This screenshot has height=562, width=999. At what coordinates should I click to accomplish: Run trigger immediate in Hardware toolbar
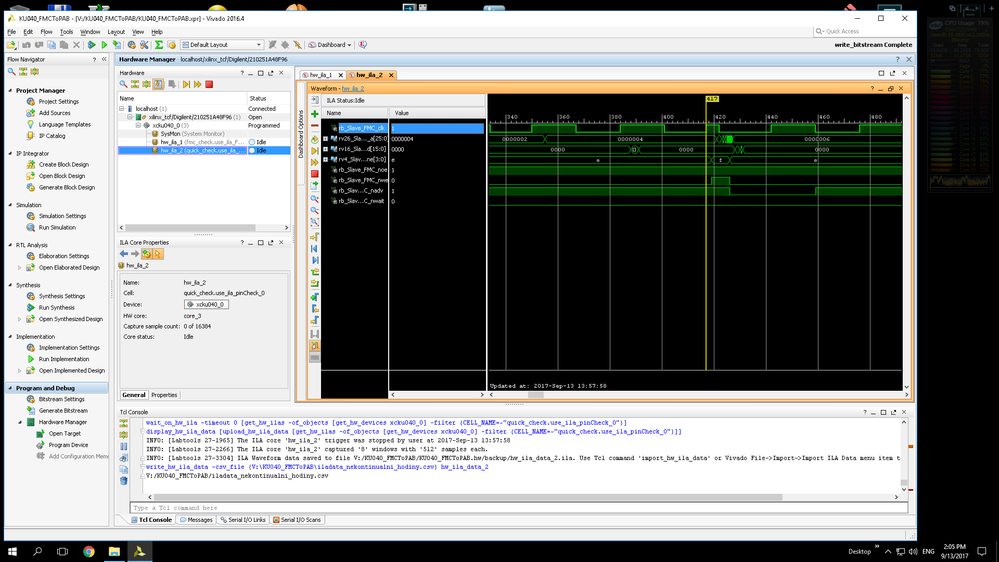198,84
